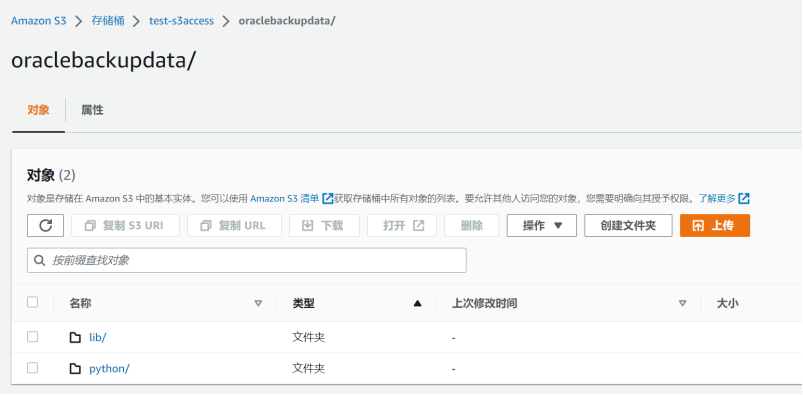The width and height of the screenshot is (803, 395).
Task: Switch to the 属性 tab
Action: coord(92,110)
